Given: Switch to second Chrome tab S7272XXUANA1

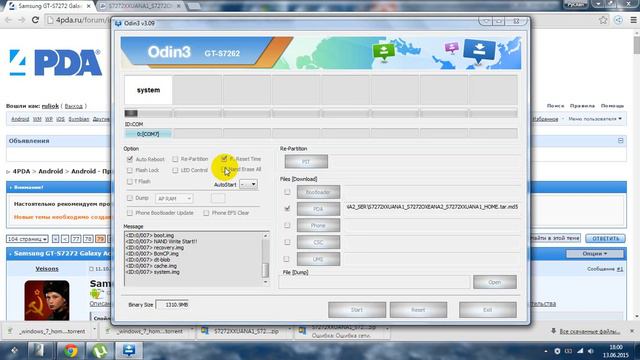Looking at the screenshot, I should (x=140, y=6).
